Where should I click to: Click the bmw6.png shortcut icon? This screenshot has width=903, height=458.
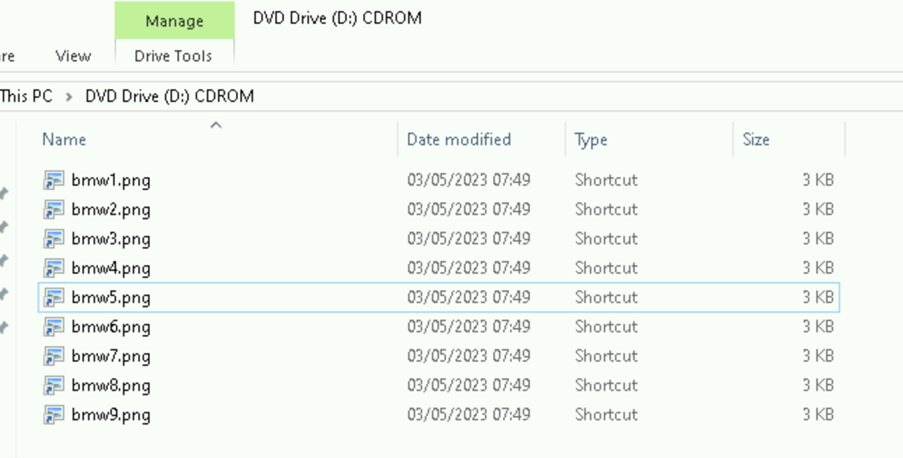point(54,327)
